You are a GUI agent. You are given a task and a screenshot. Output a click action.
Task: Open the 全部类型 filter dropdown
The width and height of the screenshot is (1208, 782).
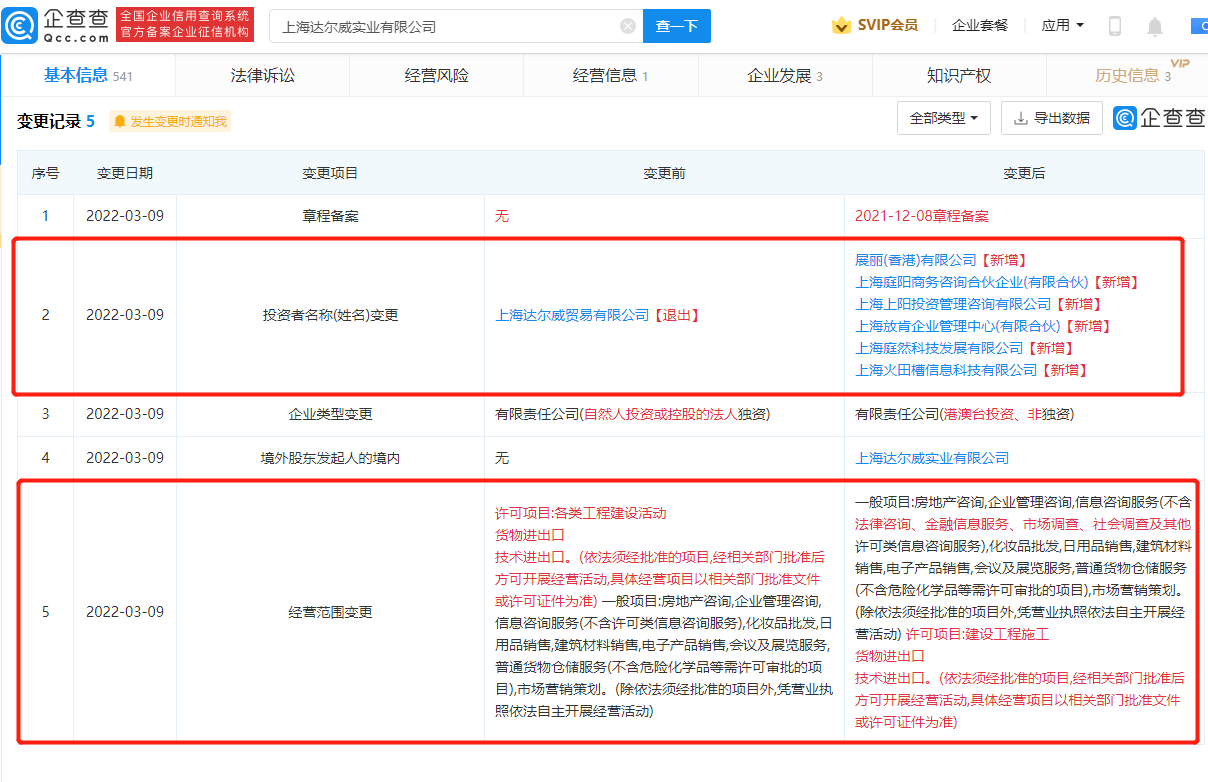[x=944, y=118]
